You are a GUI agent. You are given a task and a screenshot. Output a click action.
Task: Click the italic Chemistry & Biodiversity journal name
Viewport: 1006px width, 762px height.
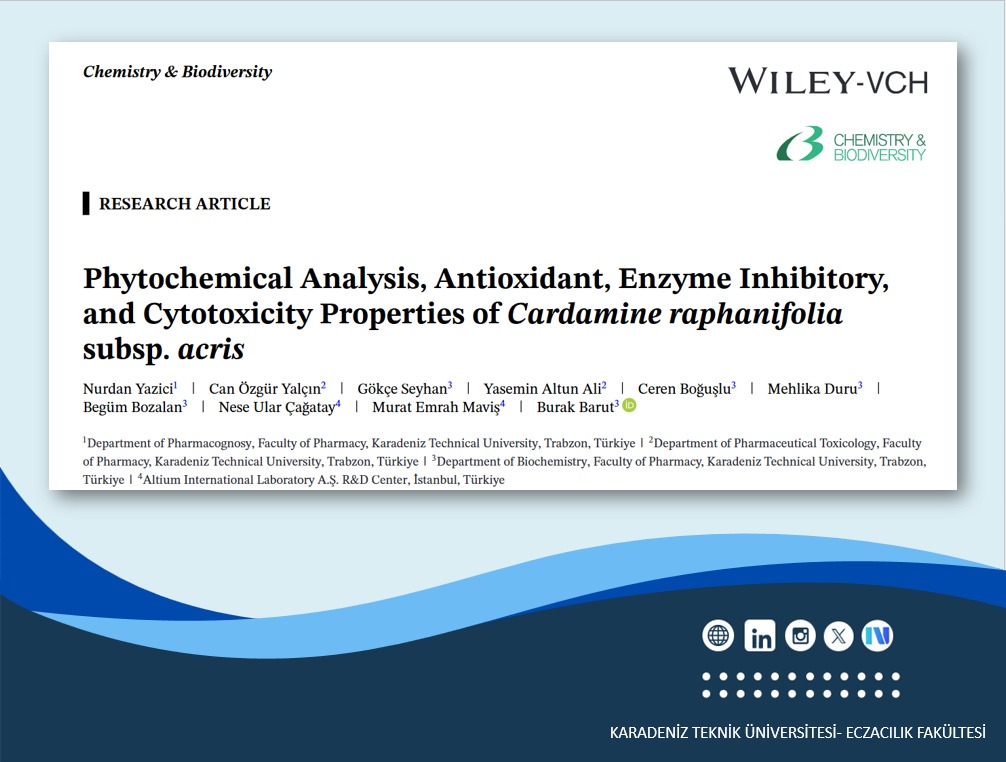tap(177, 72)
